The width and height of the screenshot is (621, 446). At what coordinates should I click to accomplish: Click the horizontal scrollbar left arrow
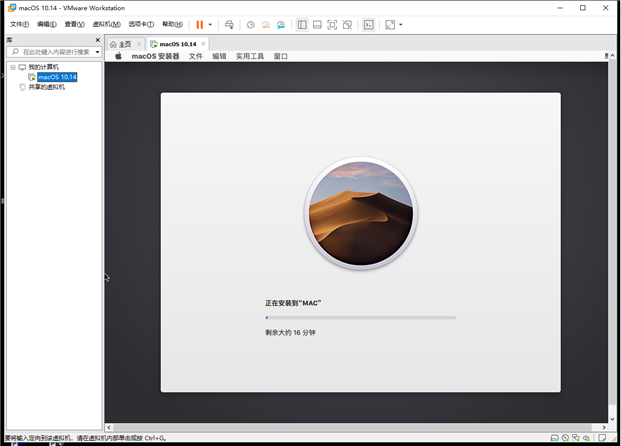[x=109, y=427]
